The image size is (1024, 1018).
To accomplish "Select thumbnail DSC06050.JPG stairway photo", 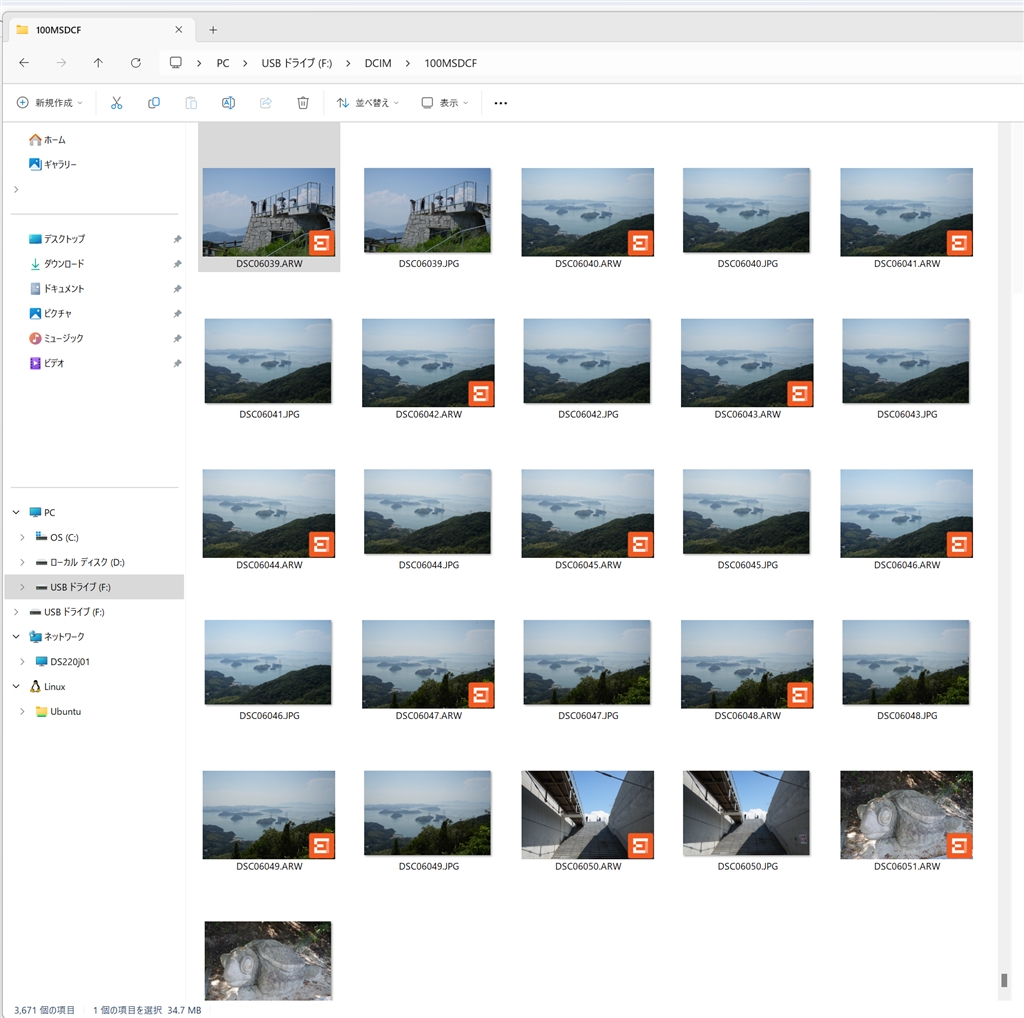I will 746,813.
